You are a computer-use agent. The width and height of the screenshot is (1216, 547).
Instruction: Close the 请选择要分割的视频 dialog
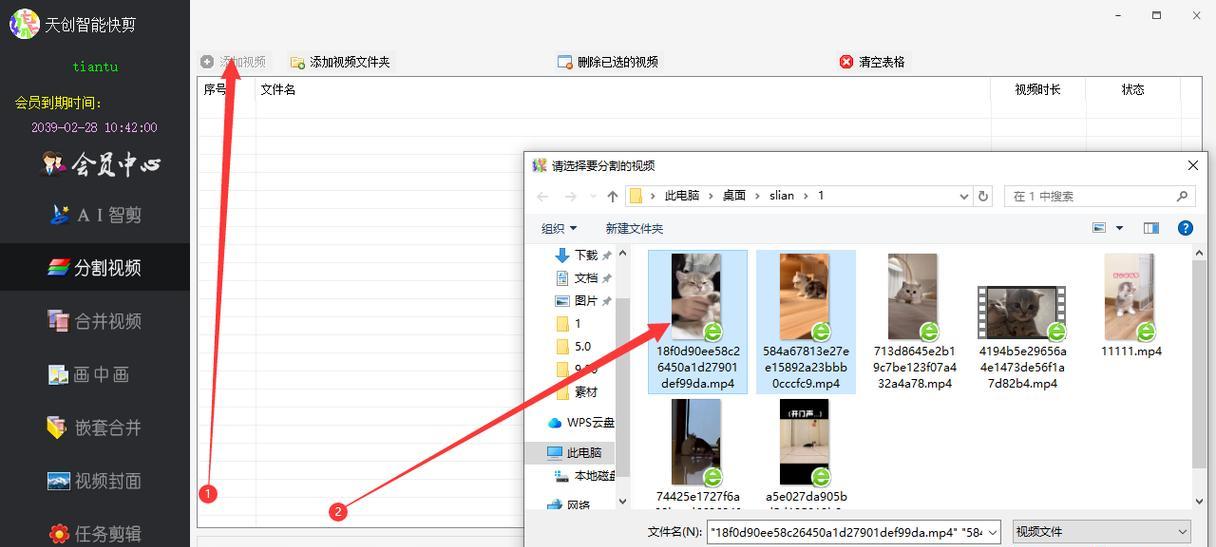[x=1192, y=165]
